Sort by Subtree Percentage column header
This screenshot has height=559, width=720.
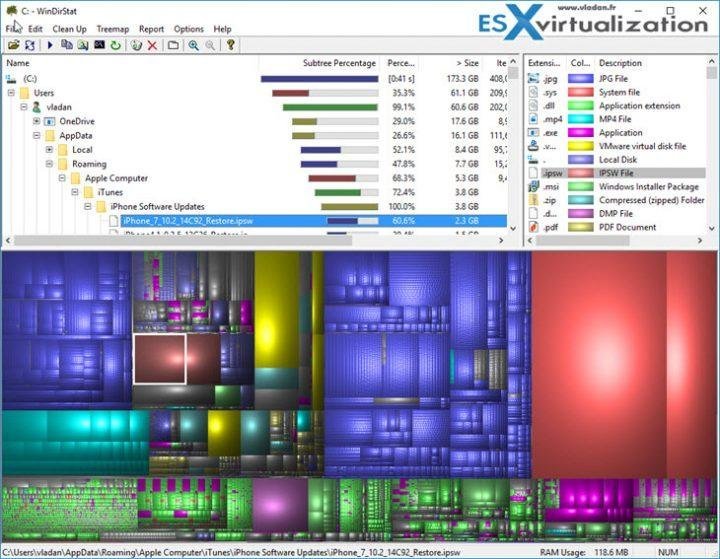[339, 63]
